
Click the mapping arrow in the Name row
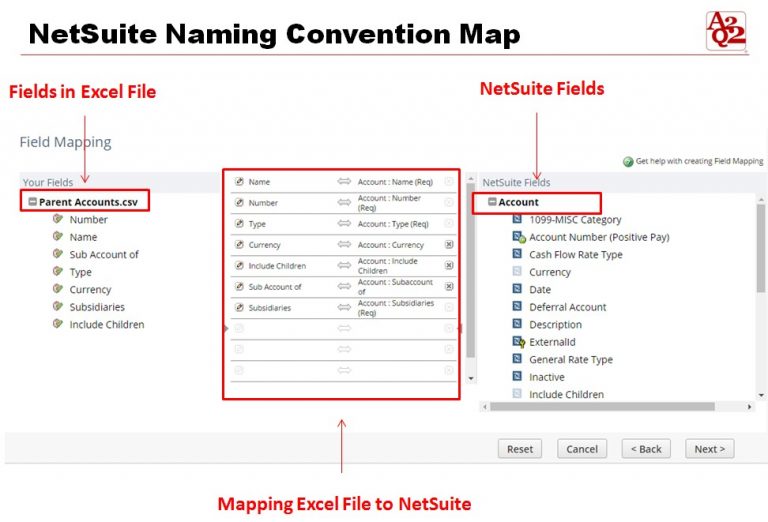pyautogui.click(x=344, y=182)
